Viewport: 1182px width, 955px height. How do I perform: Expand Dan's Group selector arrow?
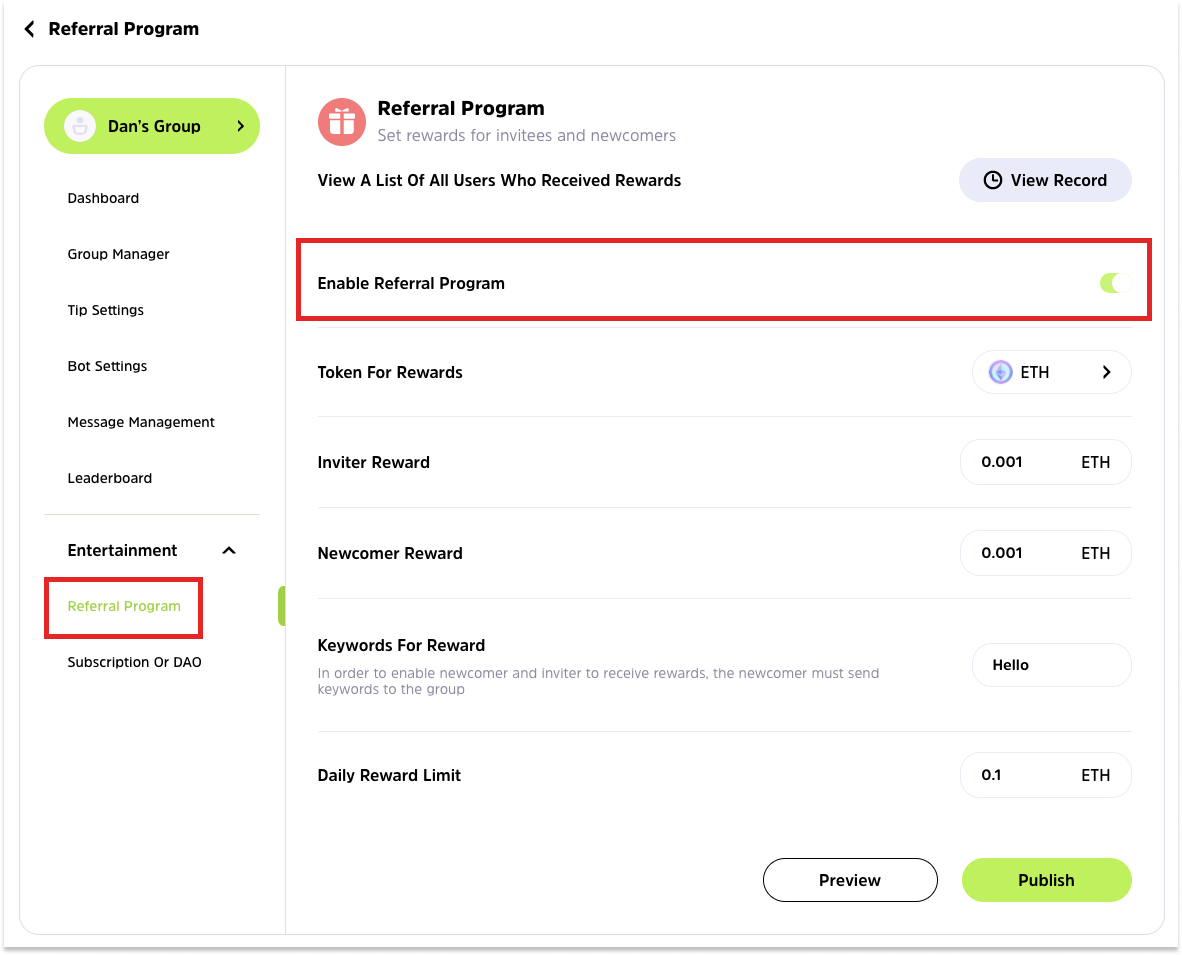(240, 126)
